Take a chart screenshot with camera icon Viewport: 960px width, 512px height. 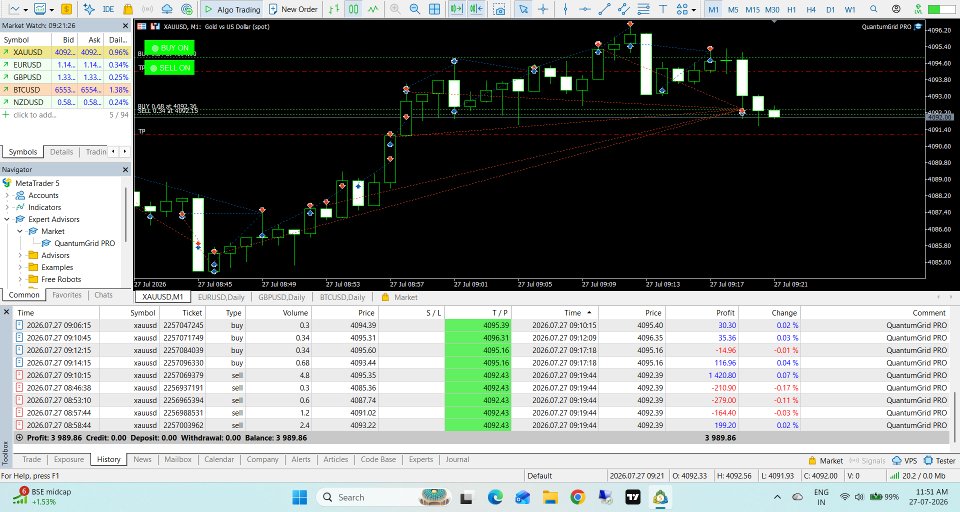500,9
